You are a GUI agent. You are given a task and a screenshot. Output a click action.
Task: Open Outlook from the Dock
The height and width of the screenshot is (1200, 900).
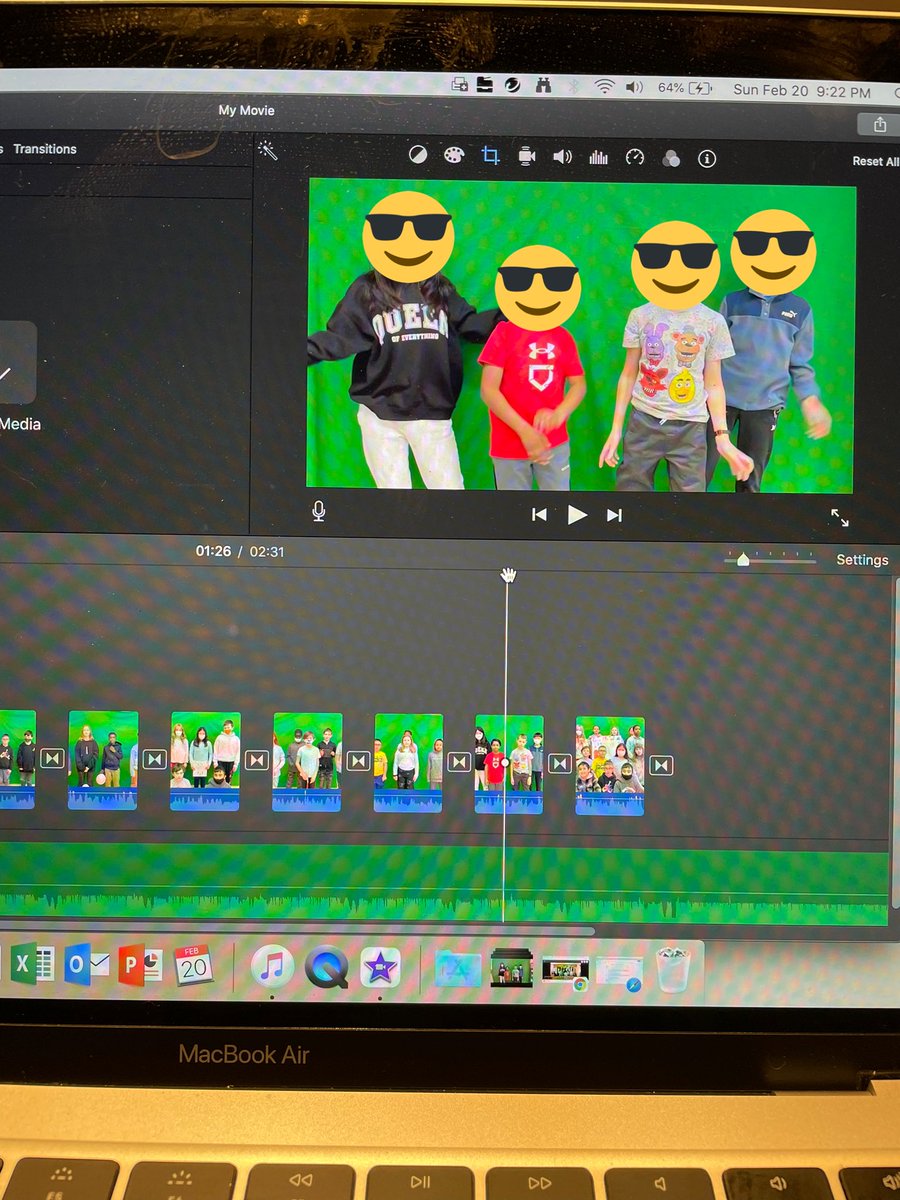point(87,965)
